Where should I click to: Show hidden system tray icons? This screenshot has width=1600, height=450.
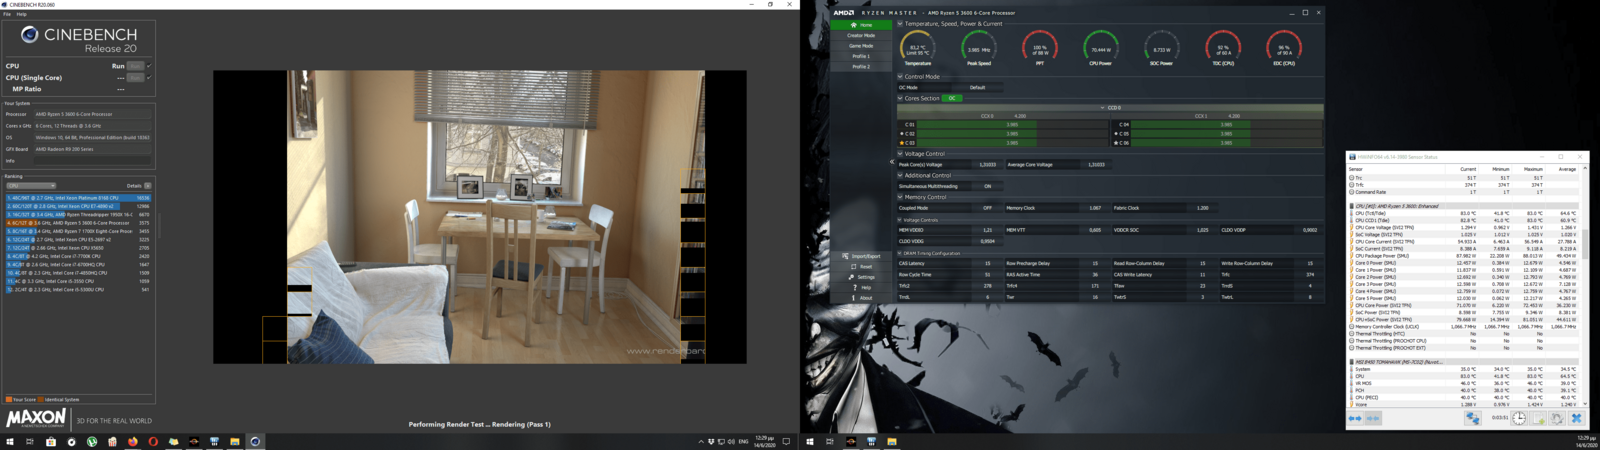click(x=700, y=441)
